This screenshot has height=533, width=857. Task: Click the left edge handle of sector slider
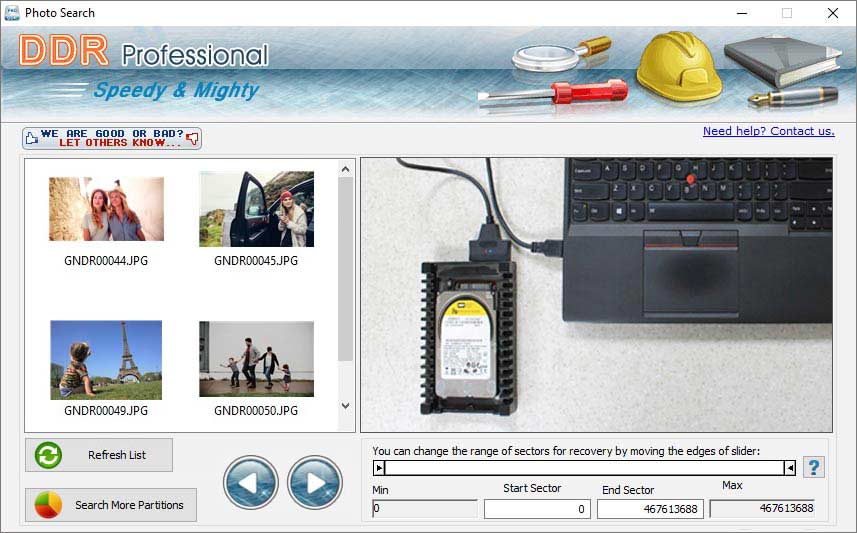click(379, 468)
